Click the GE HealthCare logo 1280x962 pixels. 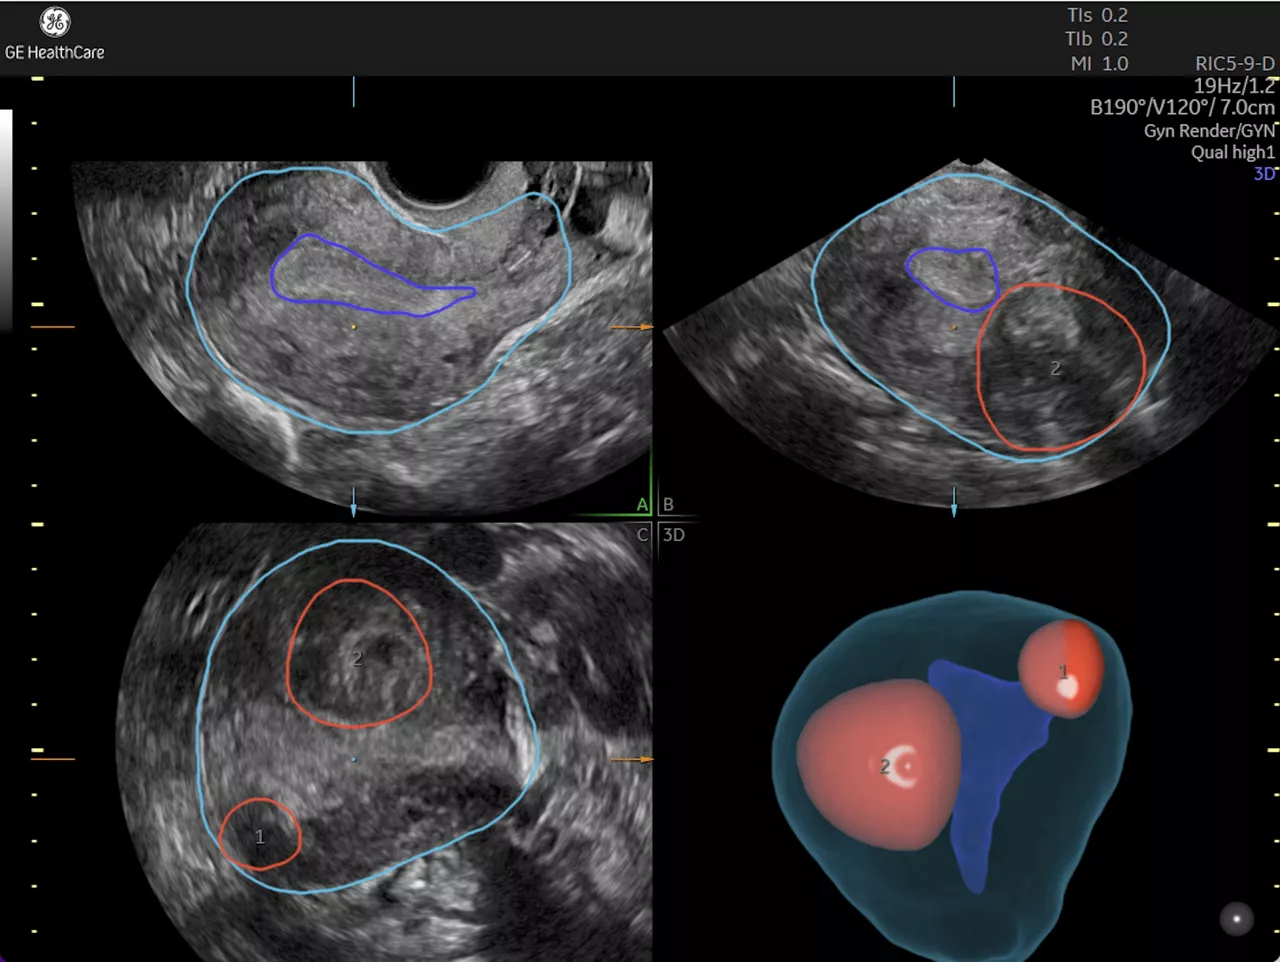tap(54, 34)
